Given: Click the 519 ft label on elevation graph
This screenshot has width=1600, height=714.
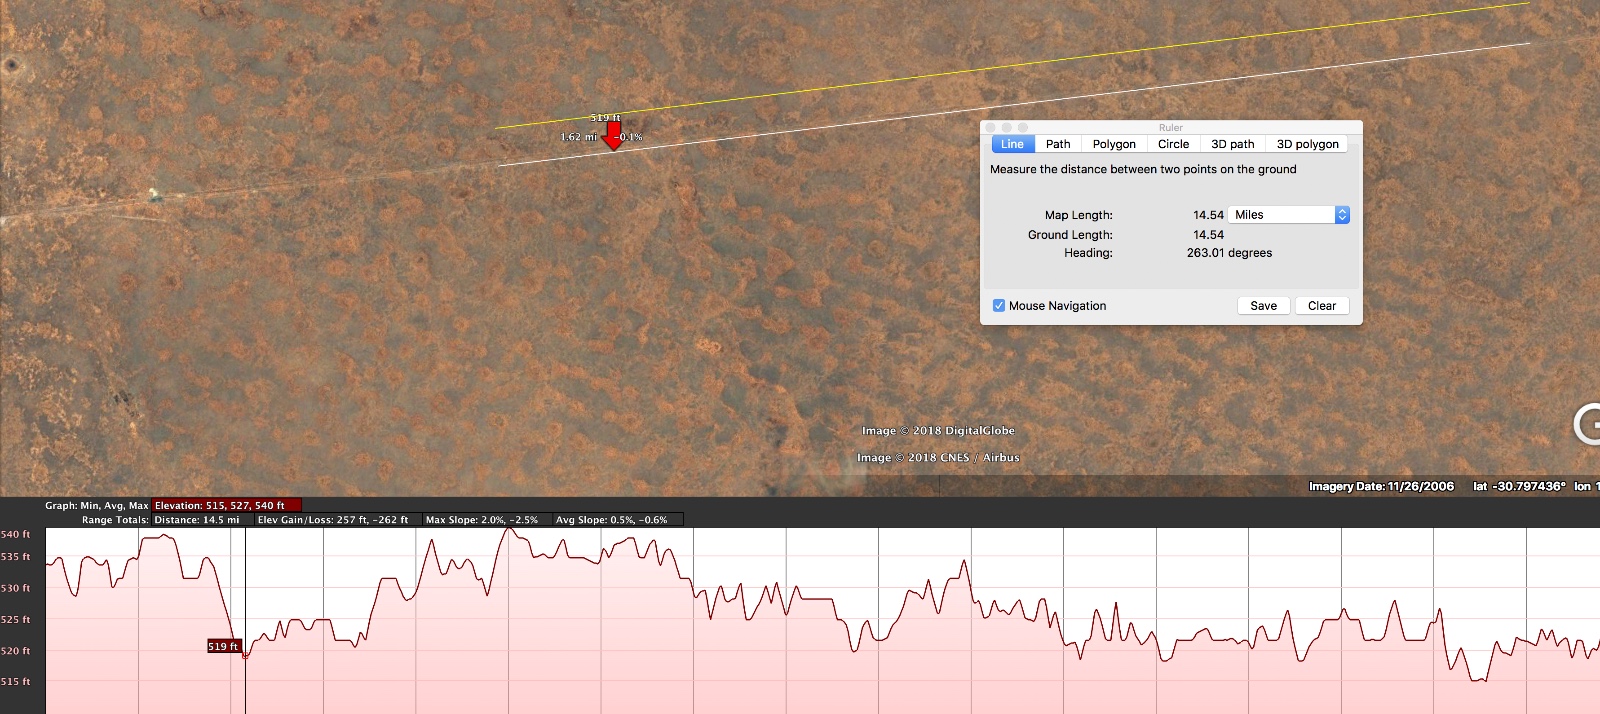Looking at the screenshot, I should 223,646.
